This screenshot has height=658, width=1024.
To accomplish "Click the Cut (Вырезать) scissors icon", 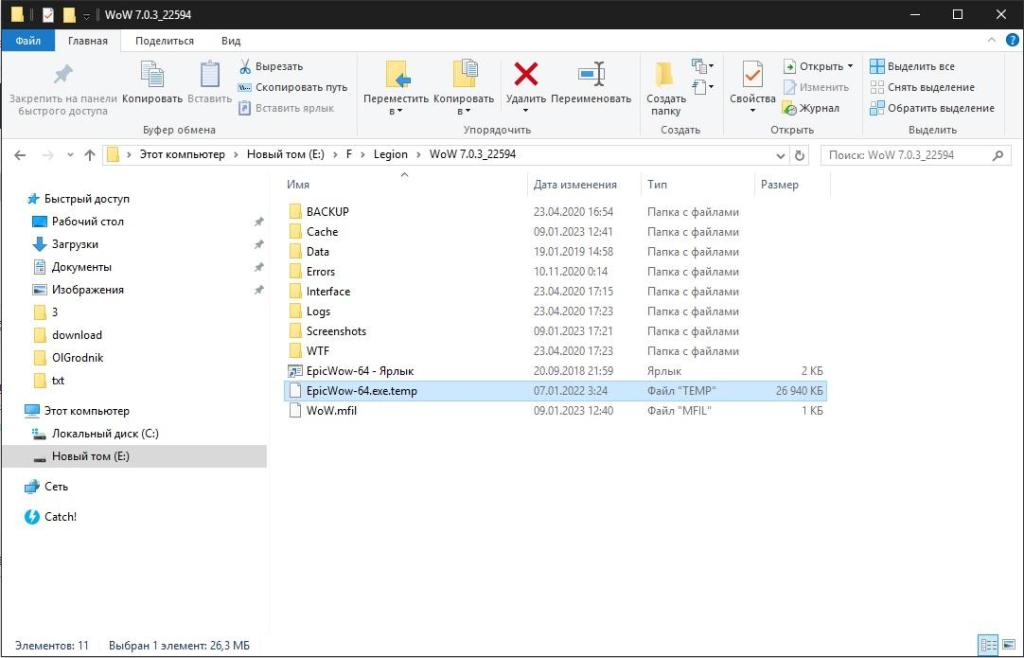I will (245, 66).
